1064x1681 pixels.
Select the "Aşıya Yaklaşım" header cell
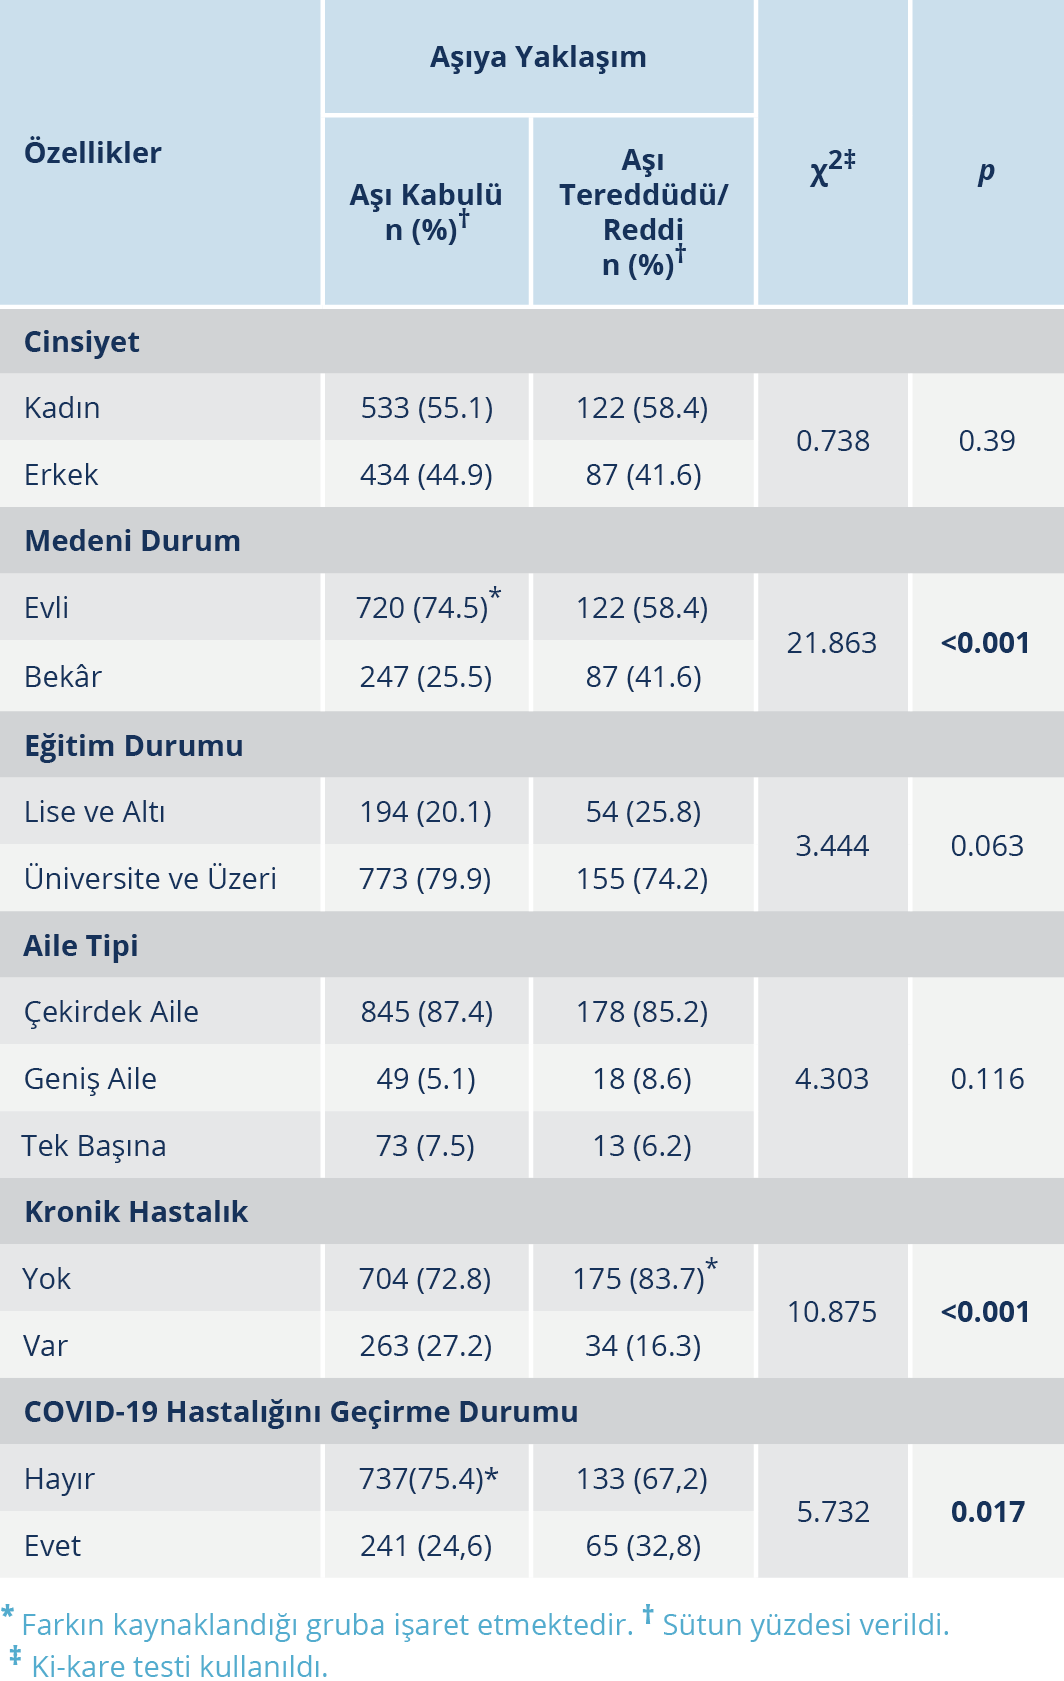(538, 57)
